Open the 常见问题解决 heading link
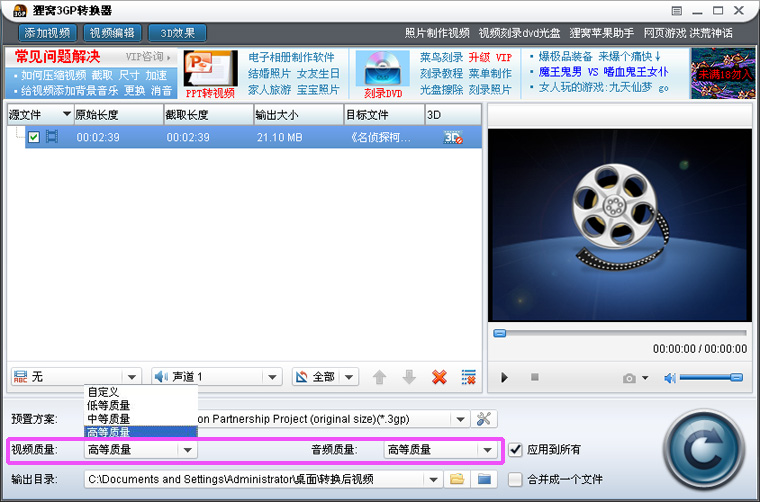Viewport: 760px width, 502px height. [57, 57]
